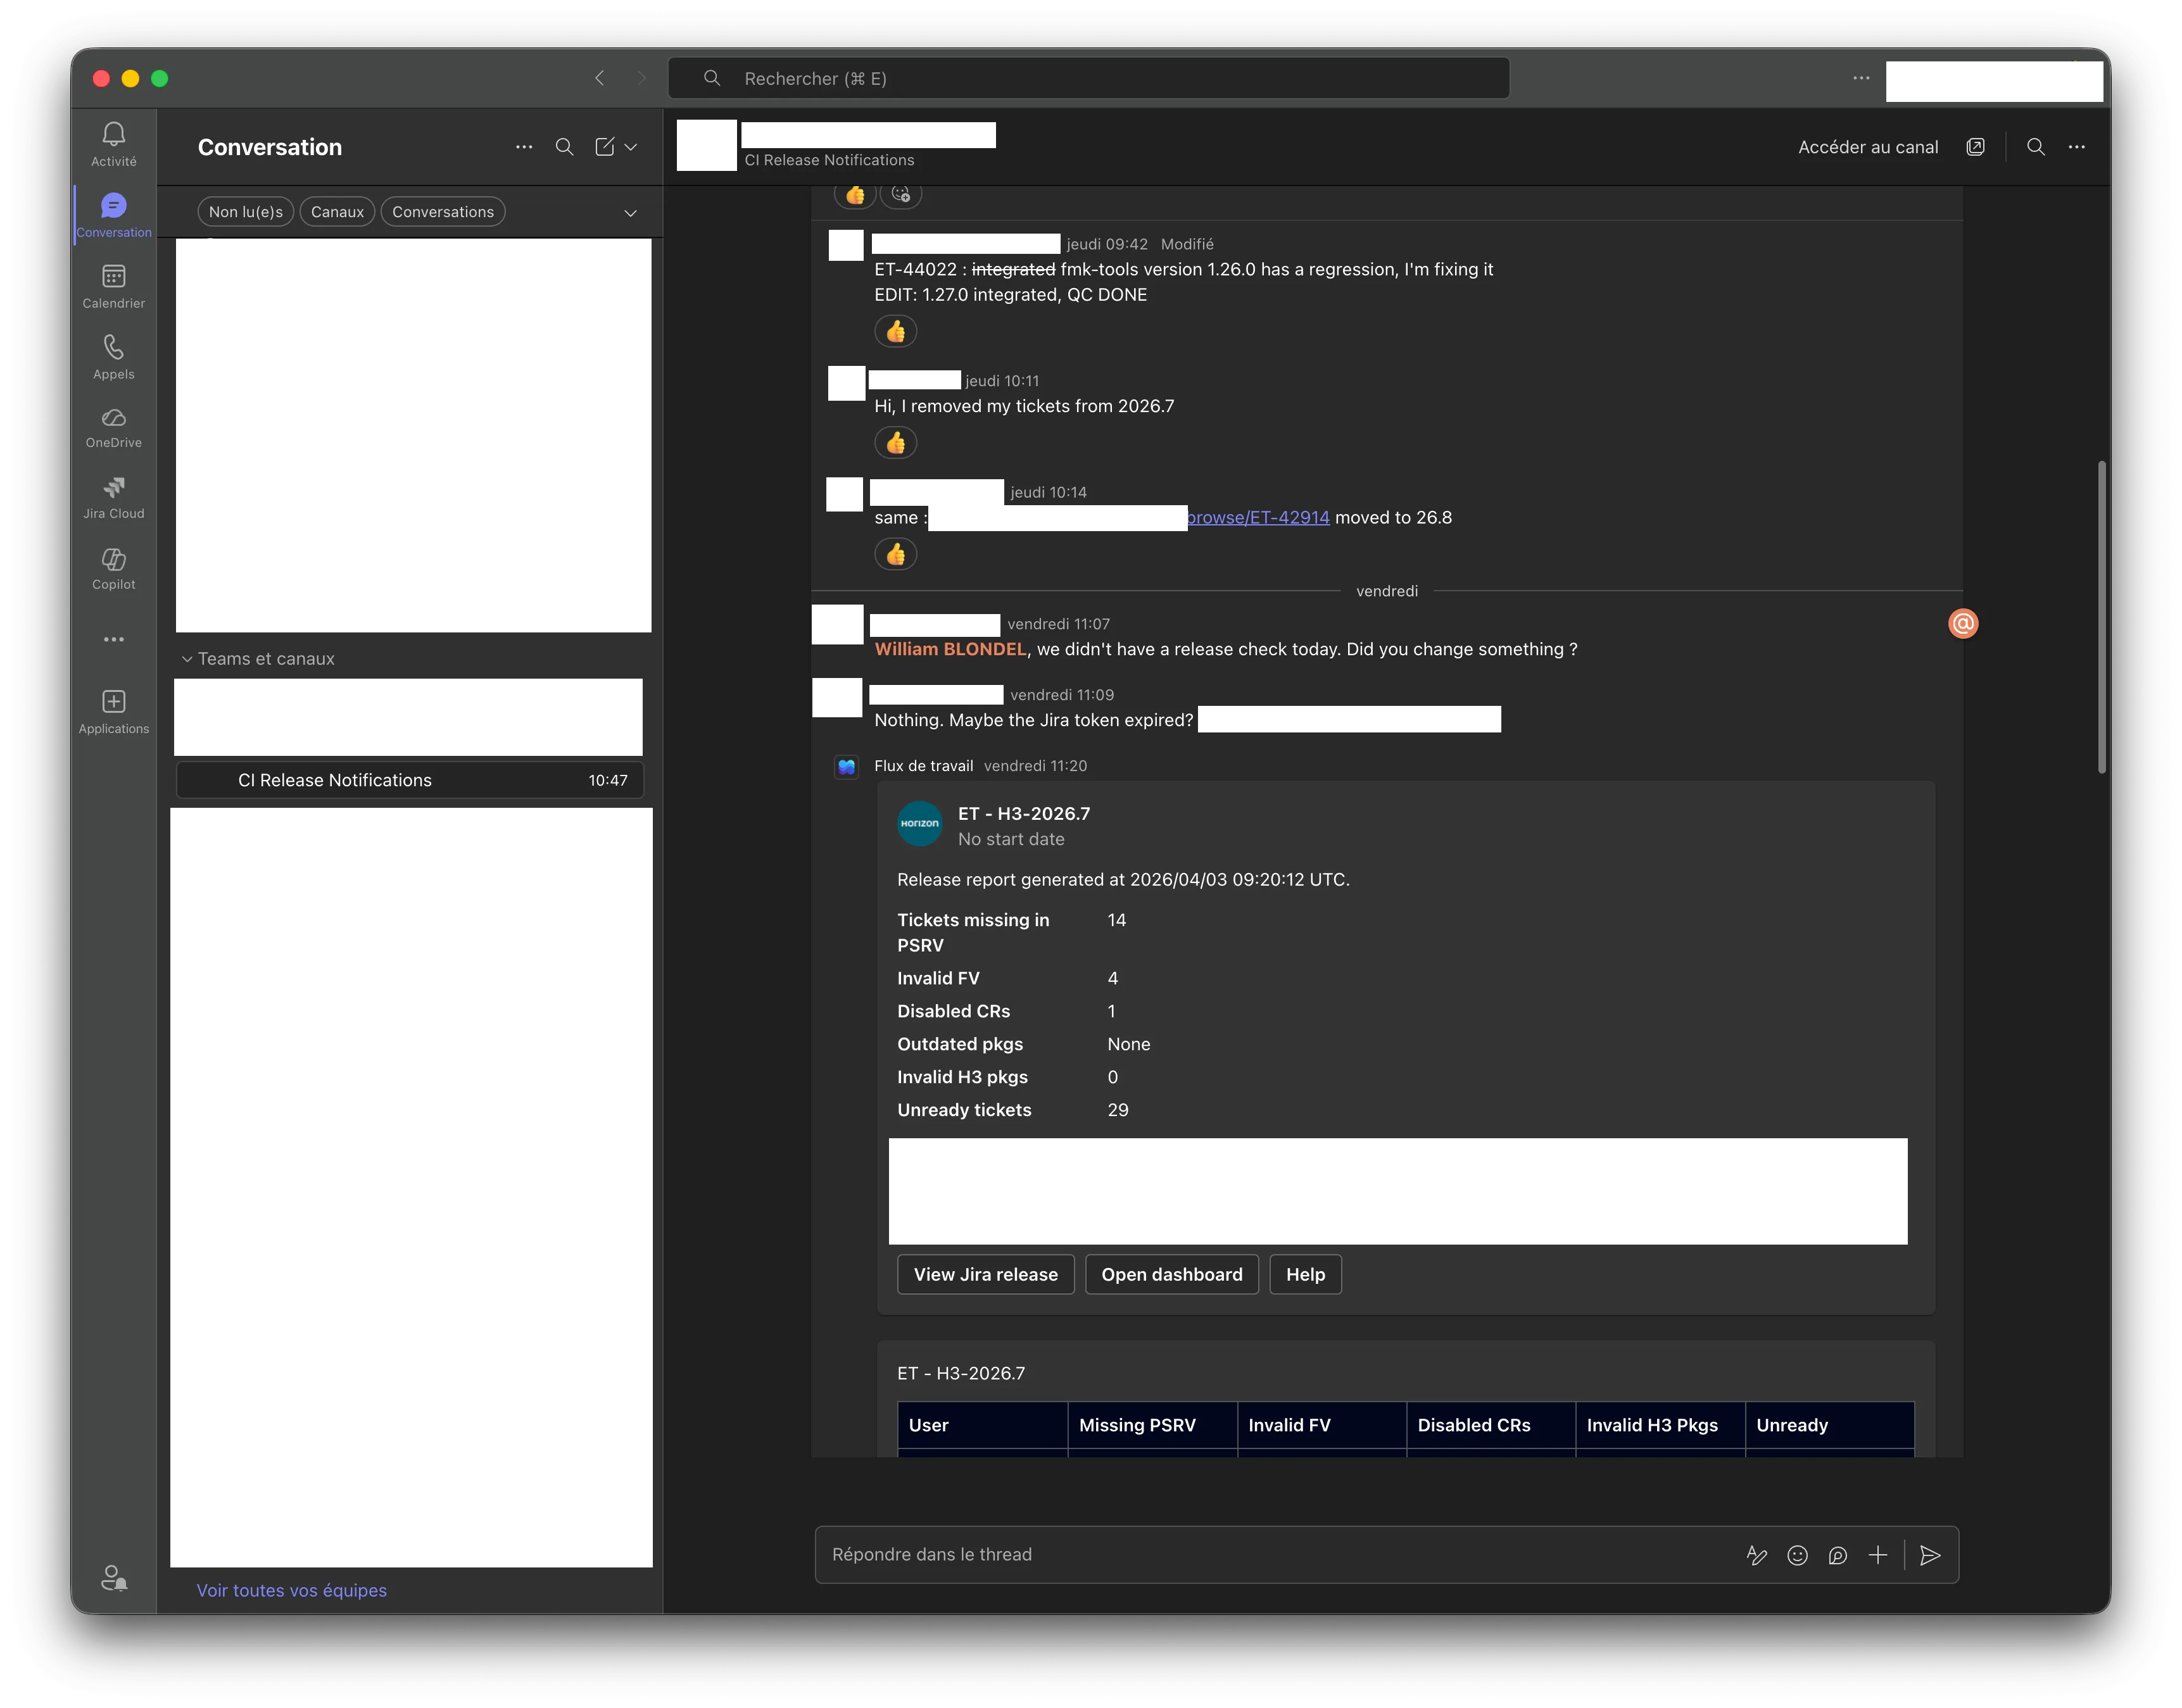Toggle the thumbs-up reaction at the thread top
Viewport: 2182px width, 1708px height.
tap(855, 194)
